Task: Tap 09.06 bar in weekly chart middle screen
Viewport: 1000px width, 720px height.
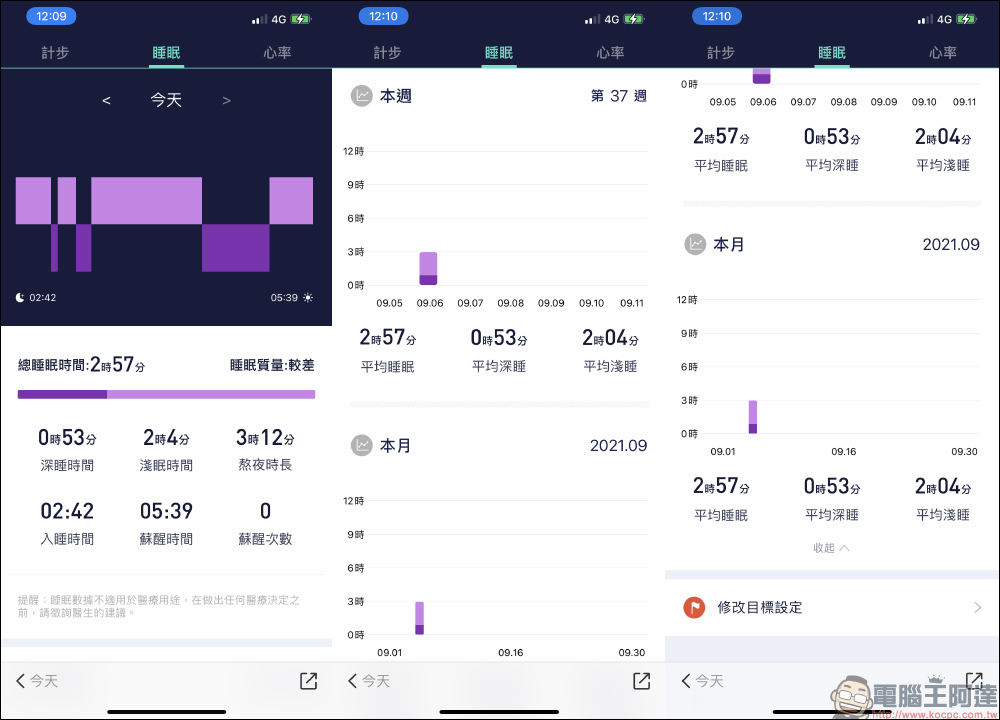Action: pyautogui.click(x=429, y=268)
